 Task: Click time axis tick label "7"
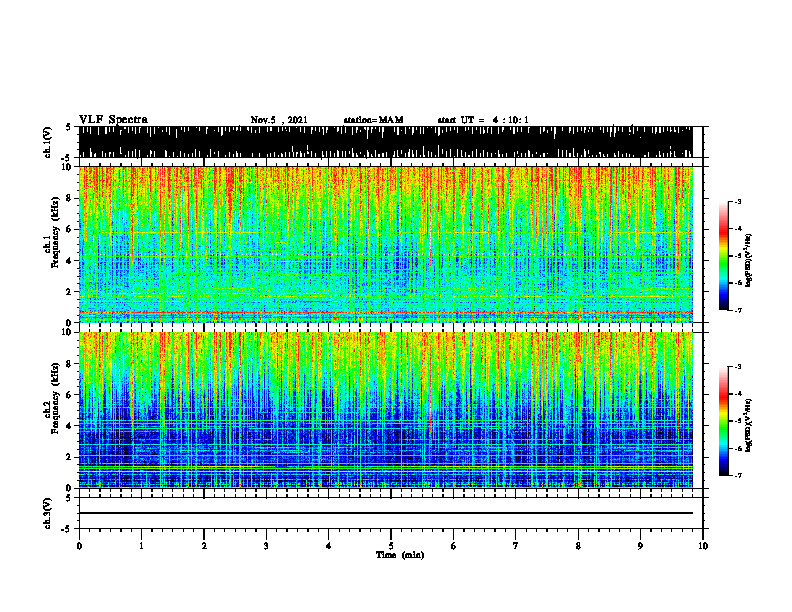(516, 546)
